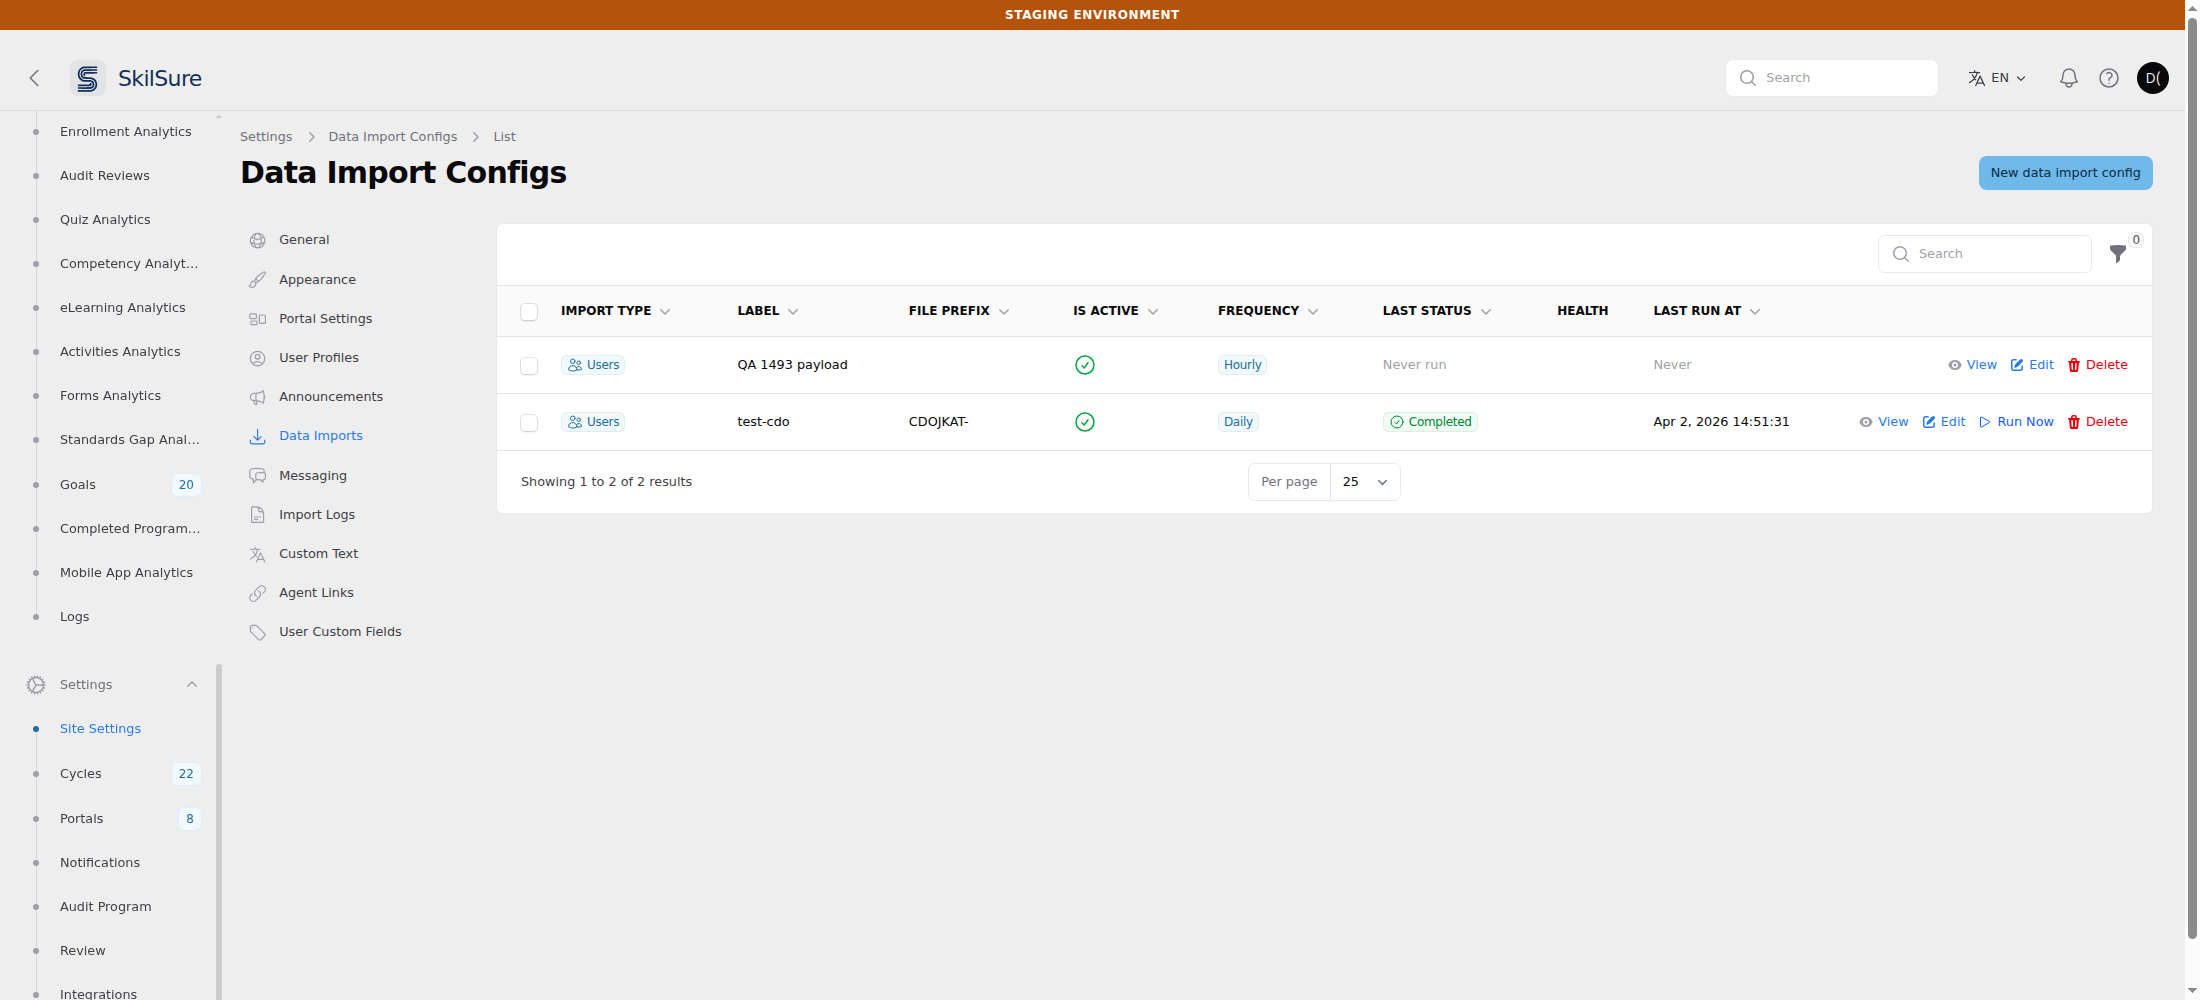Viewport: 2200px width, 1000px height.
Task: Go back using the left arrow icon
Action: pyautogui.click(x=34, y=78)
